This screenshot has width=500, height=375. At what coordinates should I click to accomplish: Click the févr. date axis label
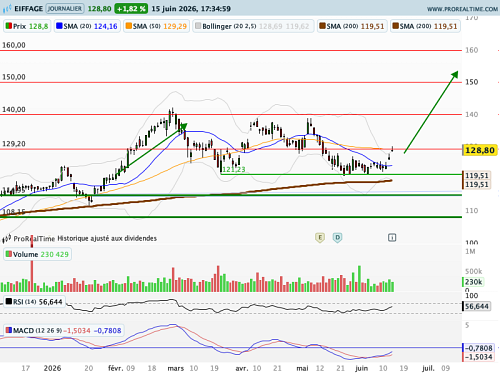(x=115, y=368)
